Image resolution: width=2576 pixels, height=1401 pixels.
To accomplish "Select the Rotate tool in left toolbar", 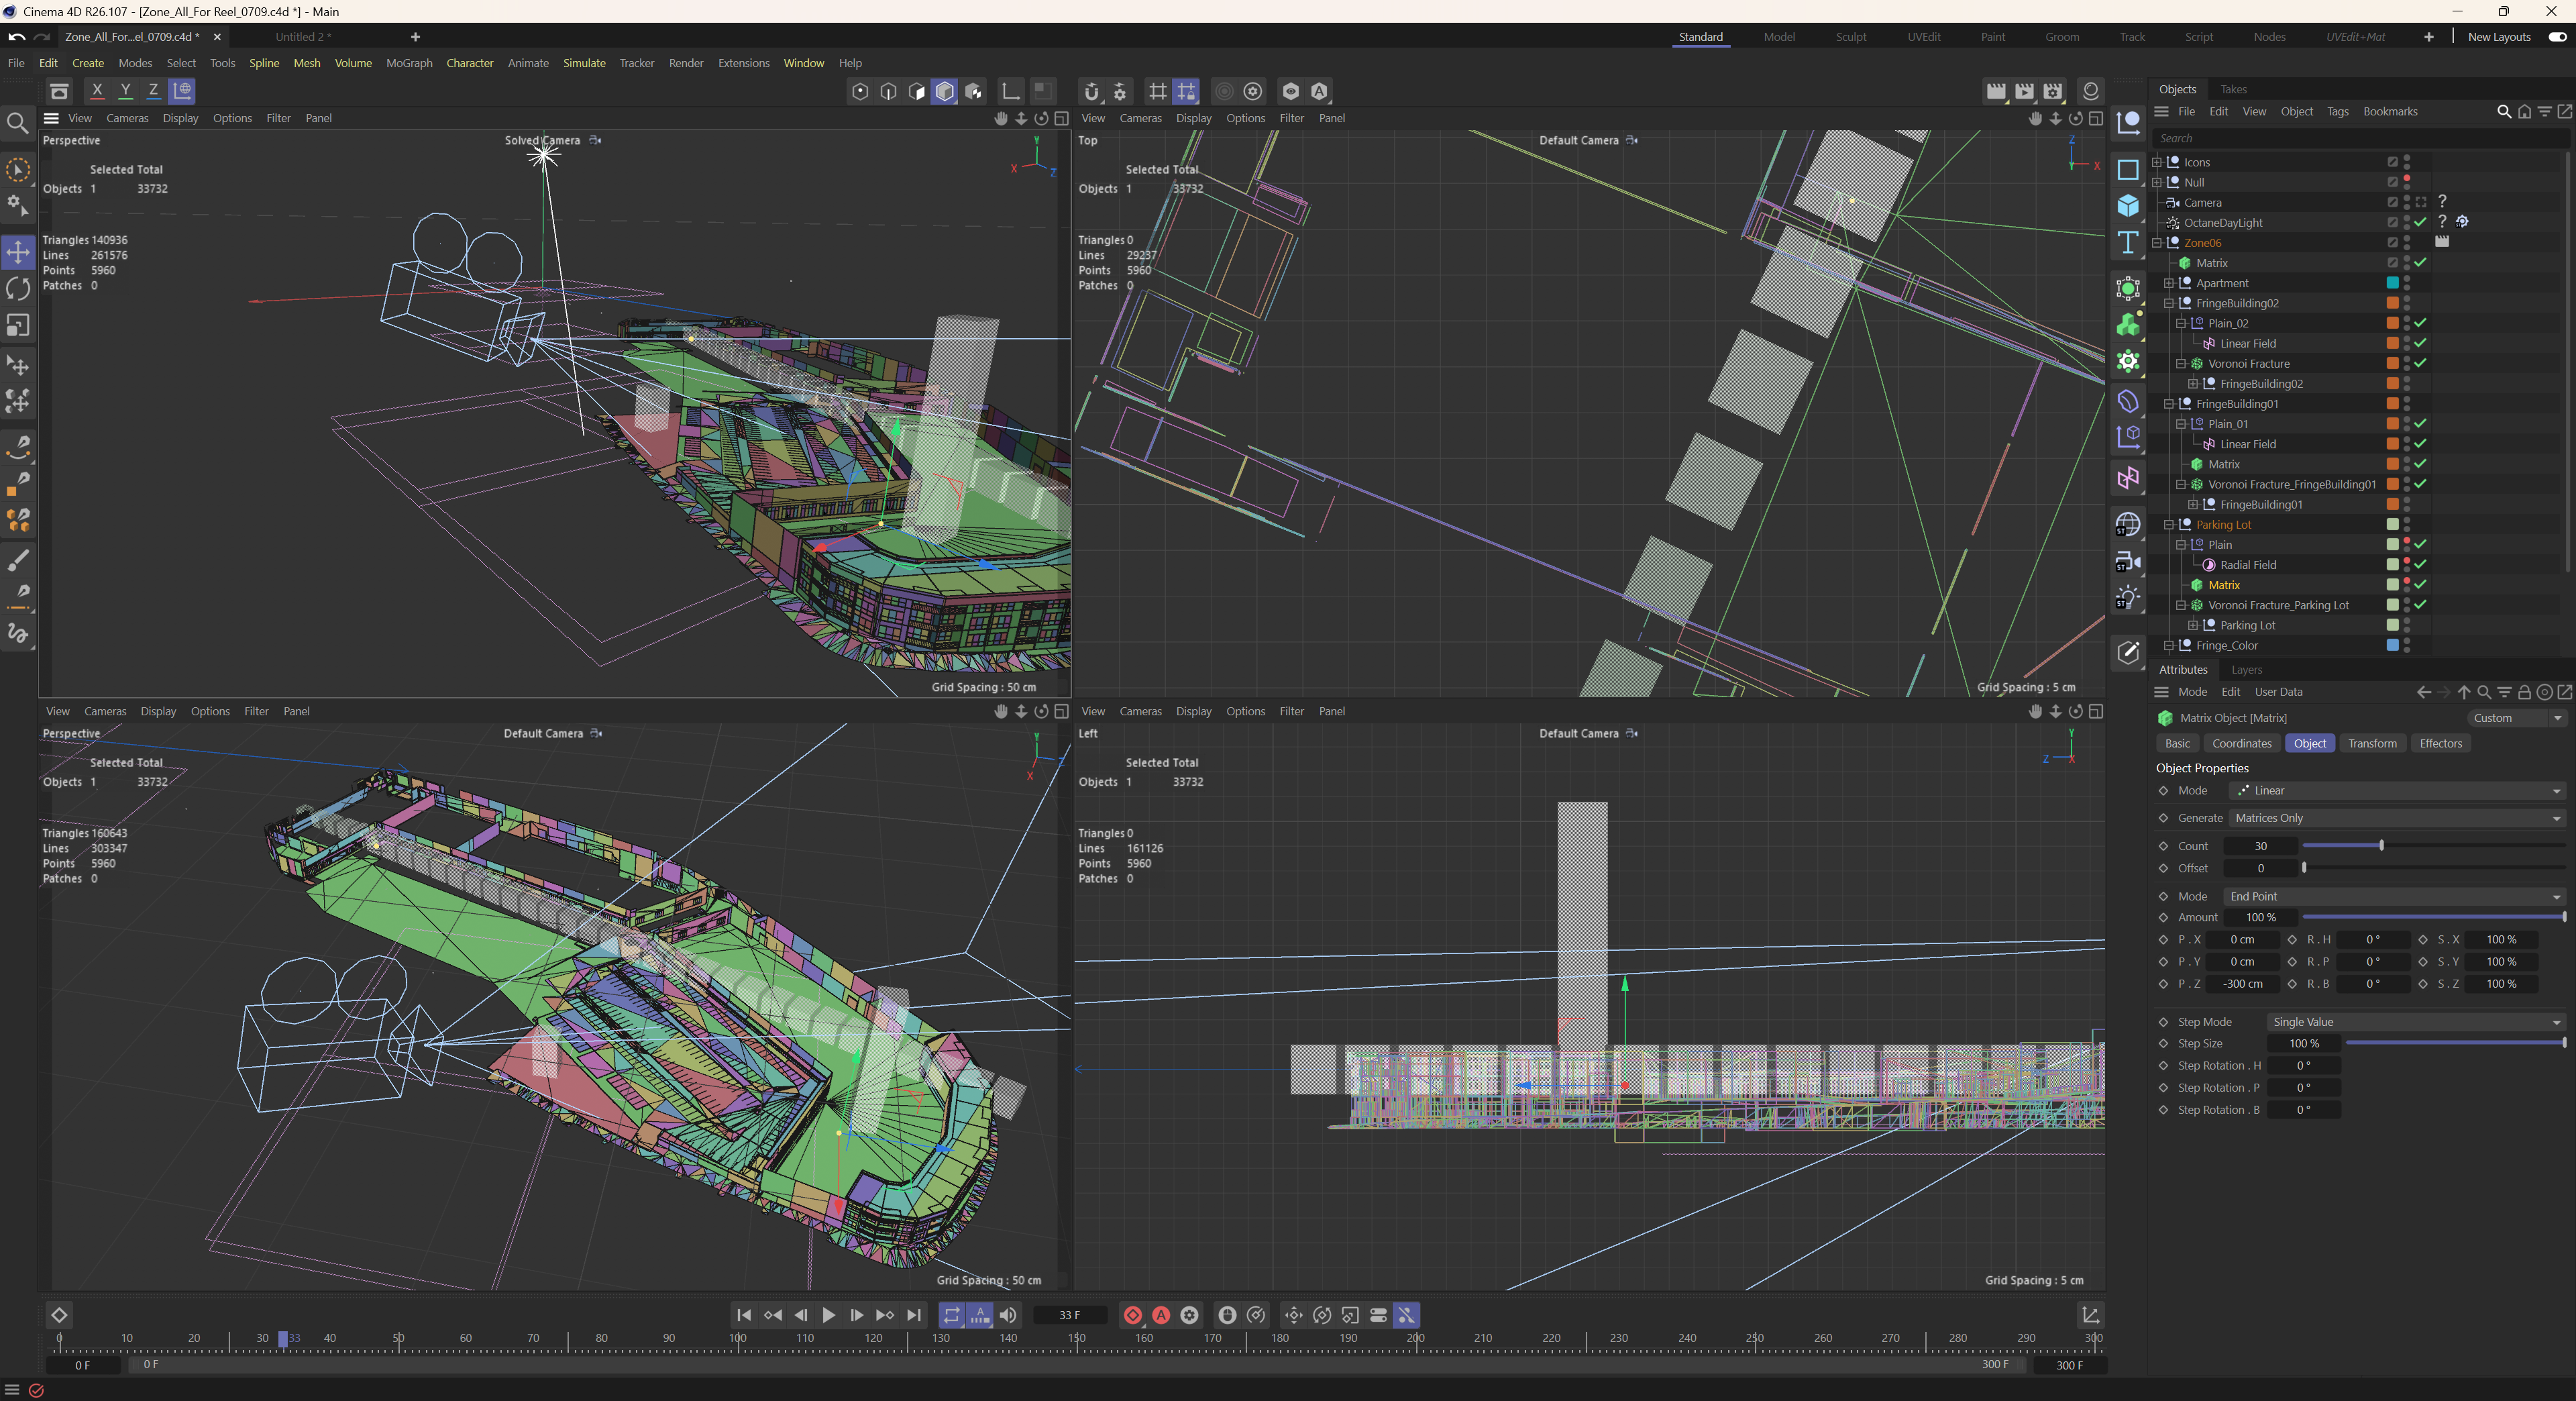I will (x=18, y=289).
